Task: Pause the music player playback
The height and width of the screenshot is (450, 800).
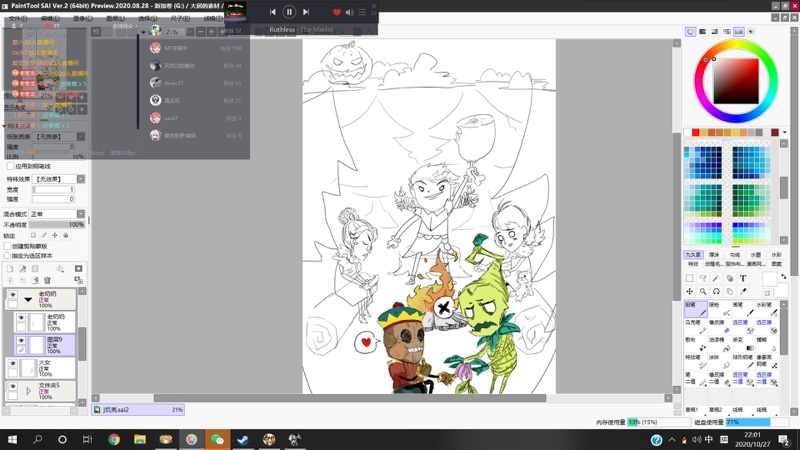Action: [x=289, y=12]
